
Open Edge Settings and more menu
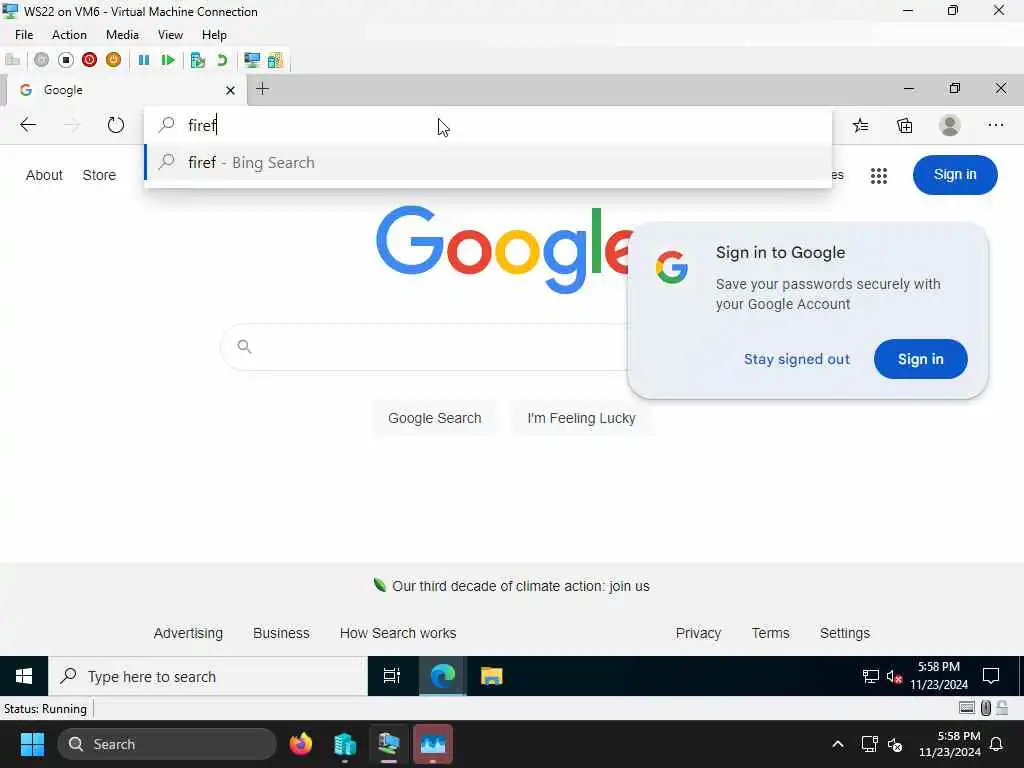(x=995, y=125)
